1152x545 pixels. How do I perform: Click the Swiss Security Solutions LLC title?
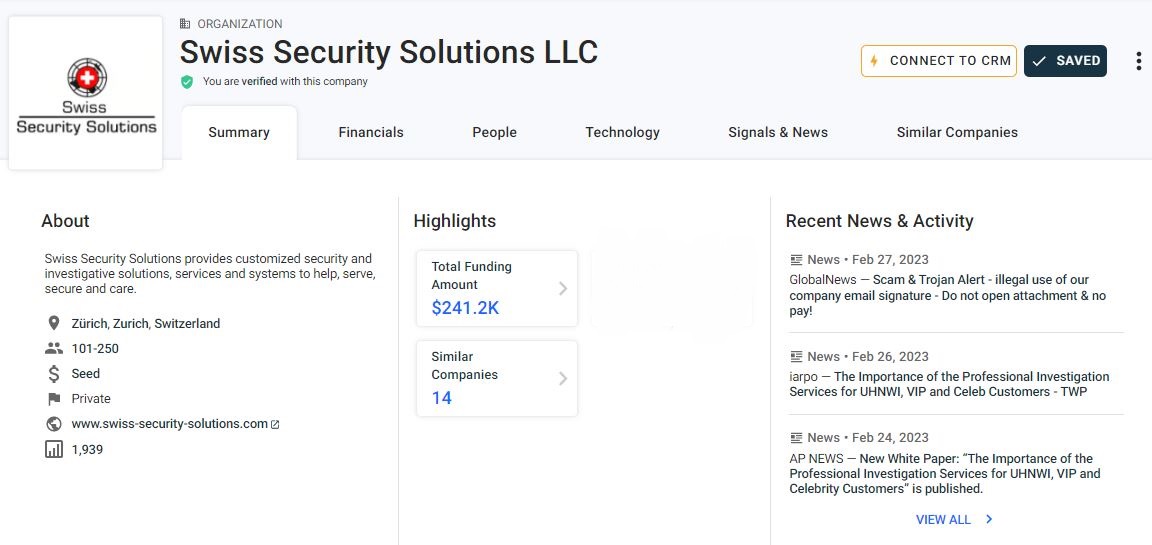389,52
